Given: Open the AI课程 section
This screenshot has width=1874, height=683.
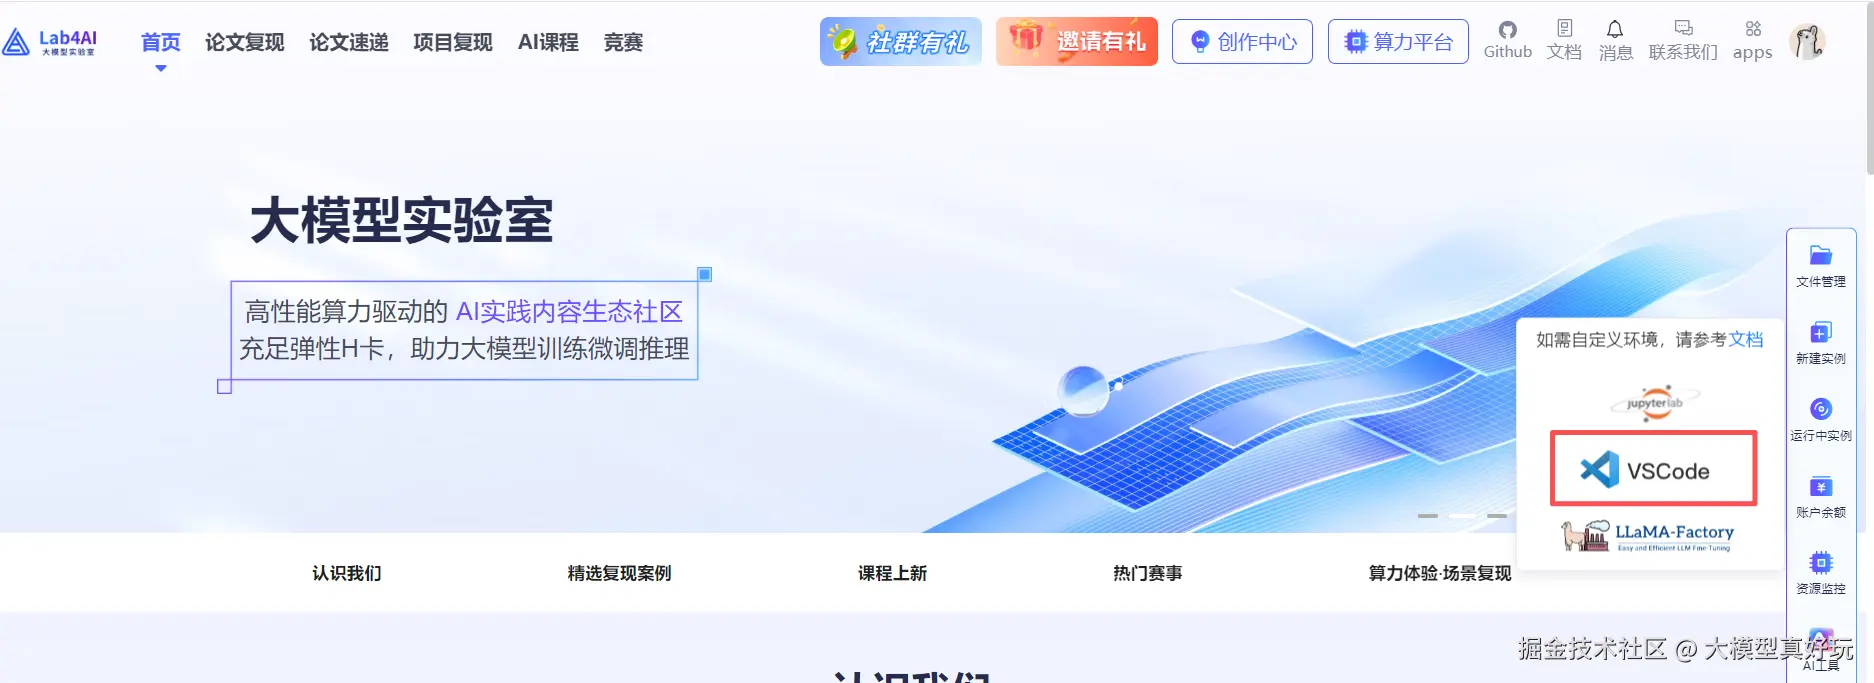Looking at the screenshot, I should 548,42.
